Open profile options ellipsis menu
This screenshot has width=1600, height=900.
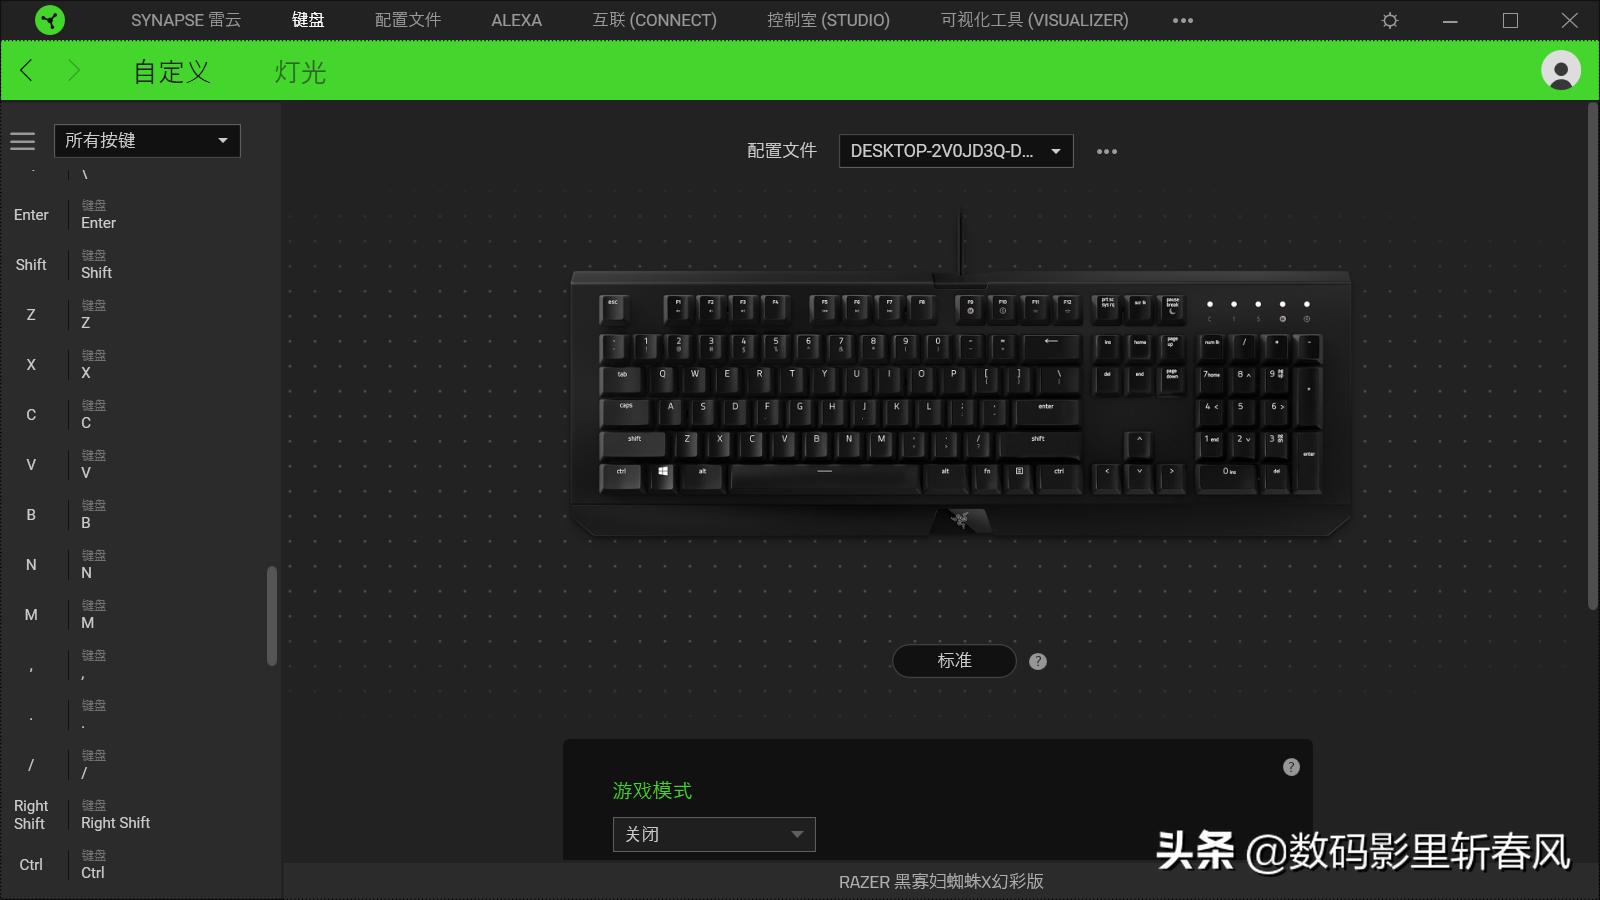pos(1106,151)
